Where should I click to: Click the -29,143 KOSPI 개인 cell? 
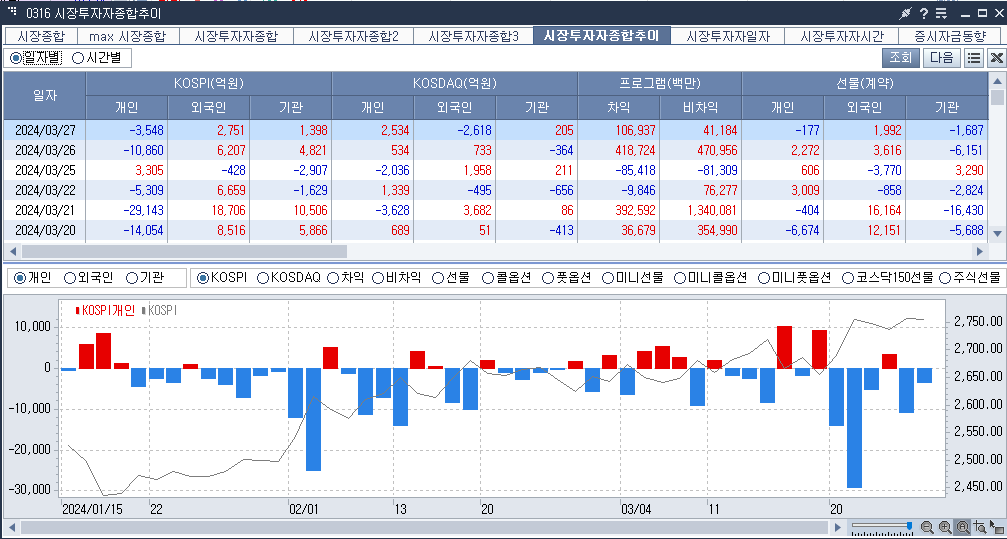(x=127, y=210)
